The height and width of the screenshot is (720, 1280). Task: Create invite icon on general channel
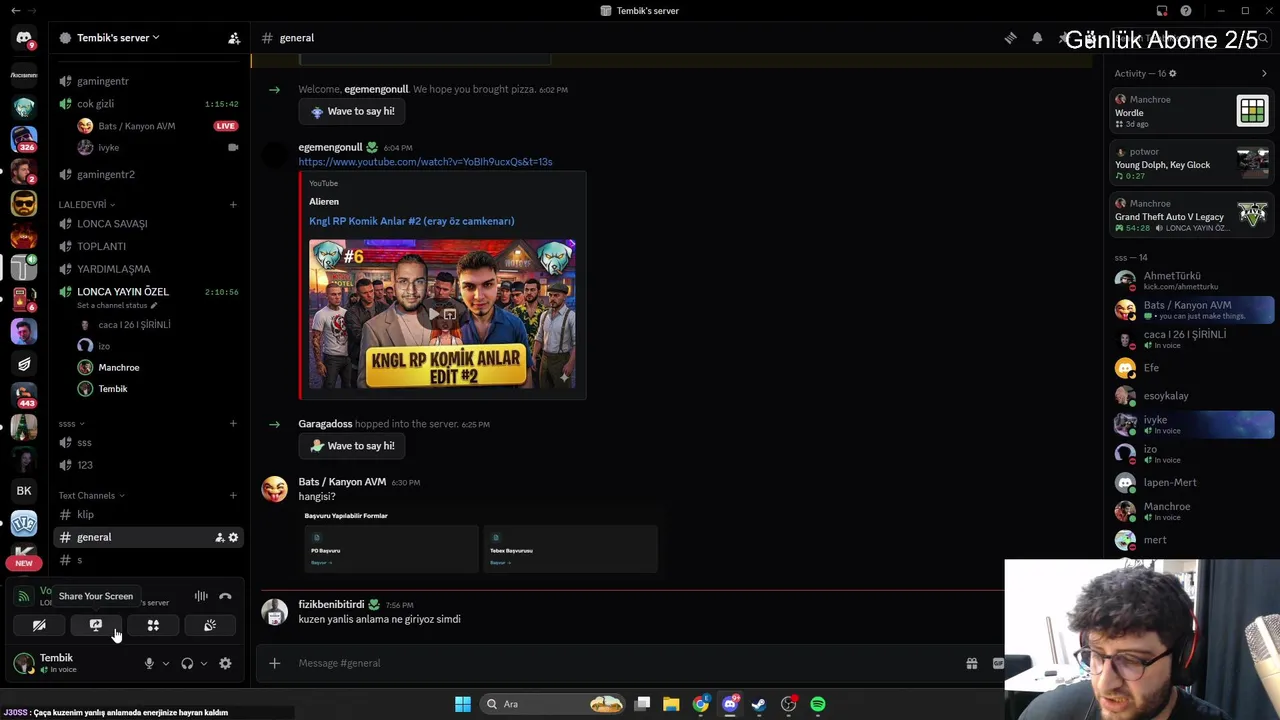(x=219, y=538)
